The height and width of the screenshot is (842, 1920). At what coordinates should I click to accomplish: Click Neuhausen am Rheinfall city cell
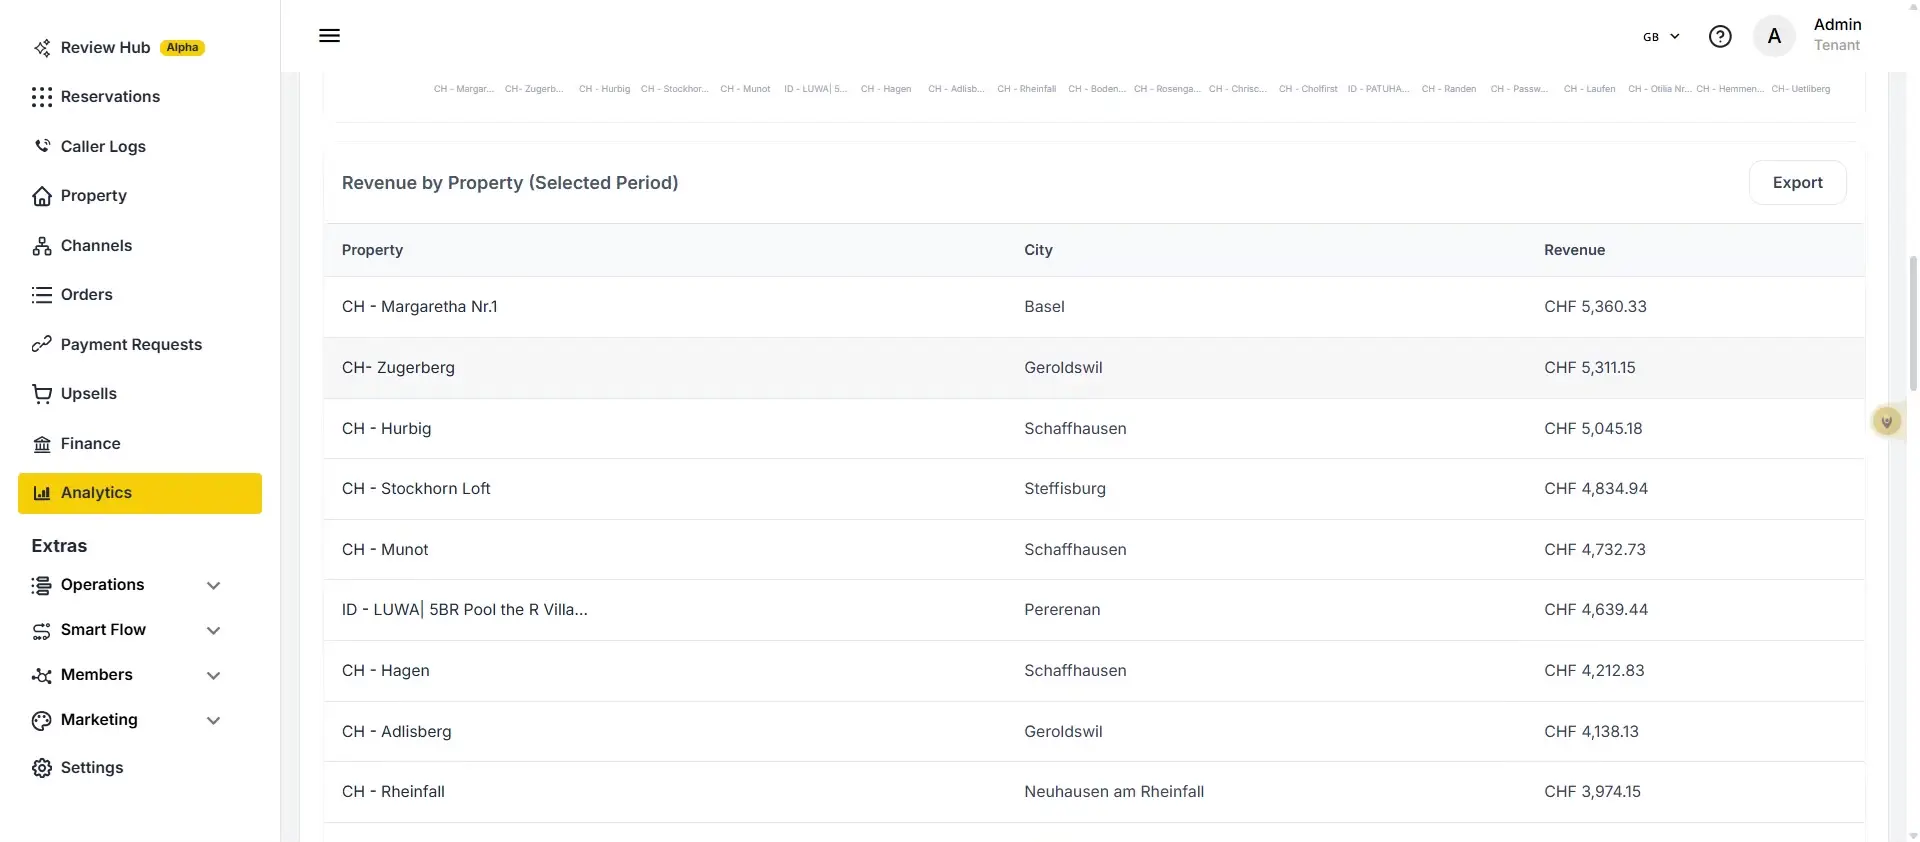pyautogui.click(x=1113, y=792)
